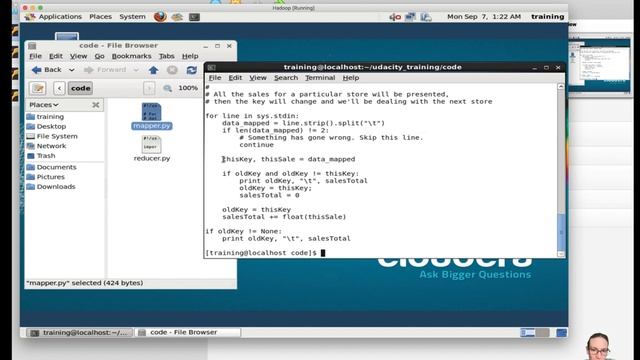Go up one folder level

153,70
